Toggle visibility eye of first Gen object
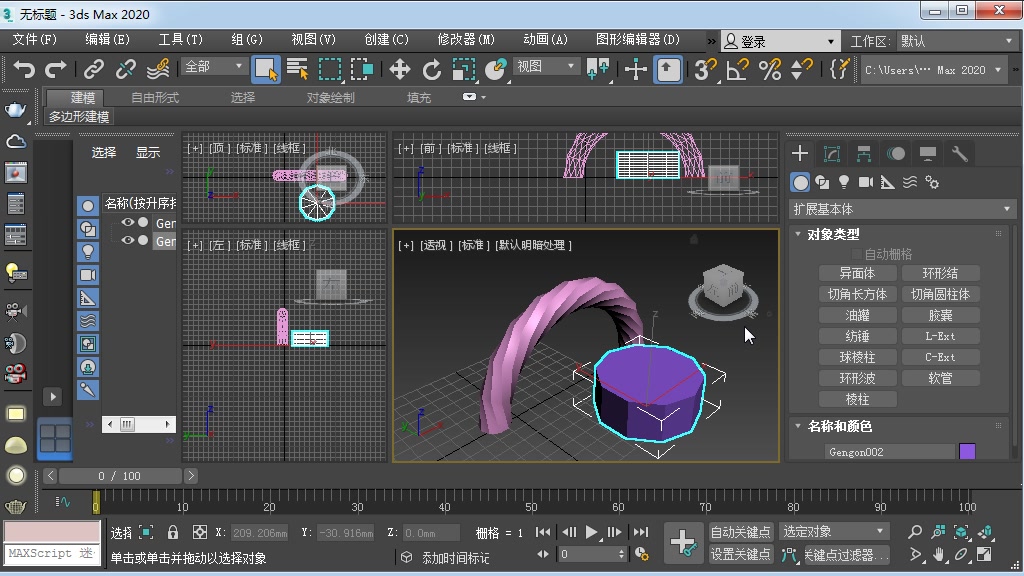Screen dimensions: 1024x576 (x=128, y=222)
